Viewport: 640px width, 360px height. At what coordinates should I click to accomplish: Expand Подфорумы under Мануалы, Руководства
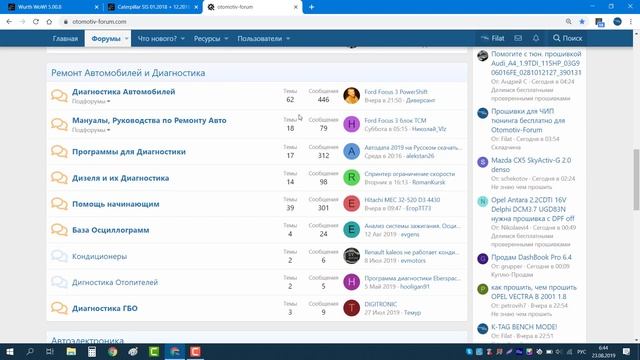click(91, 130)
